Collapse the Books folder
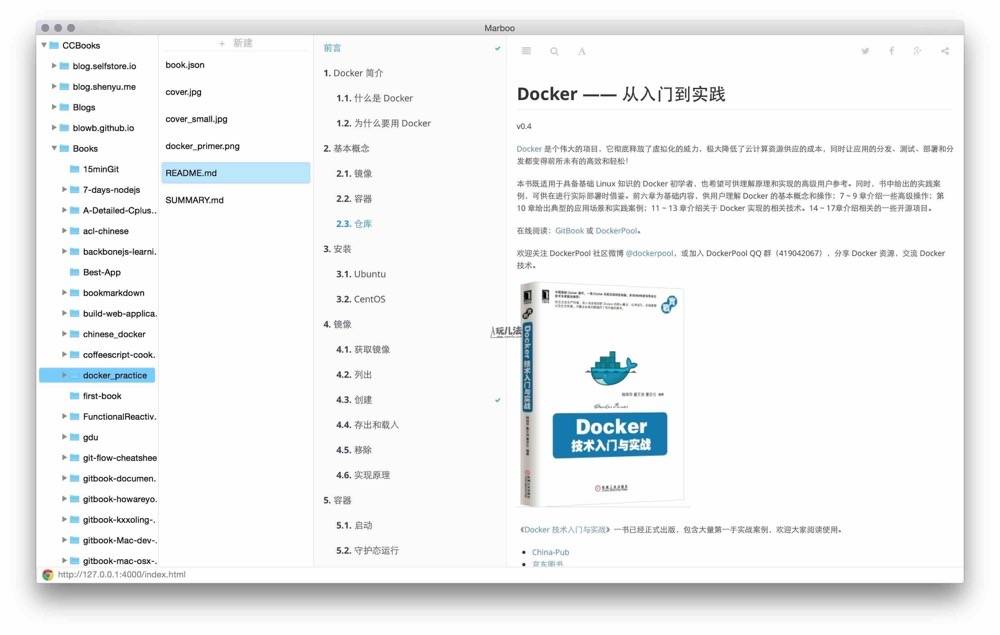The image size is (1000, 635). 54,149
